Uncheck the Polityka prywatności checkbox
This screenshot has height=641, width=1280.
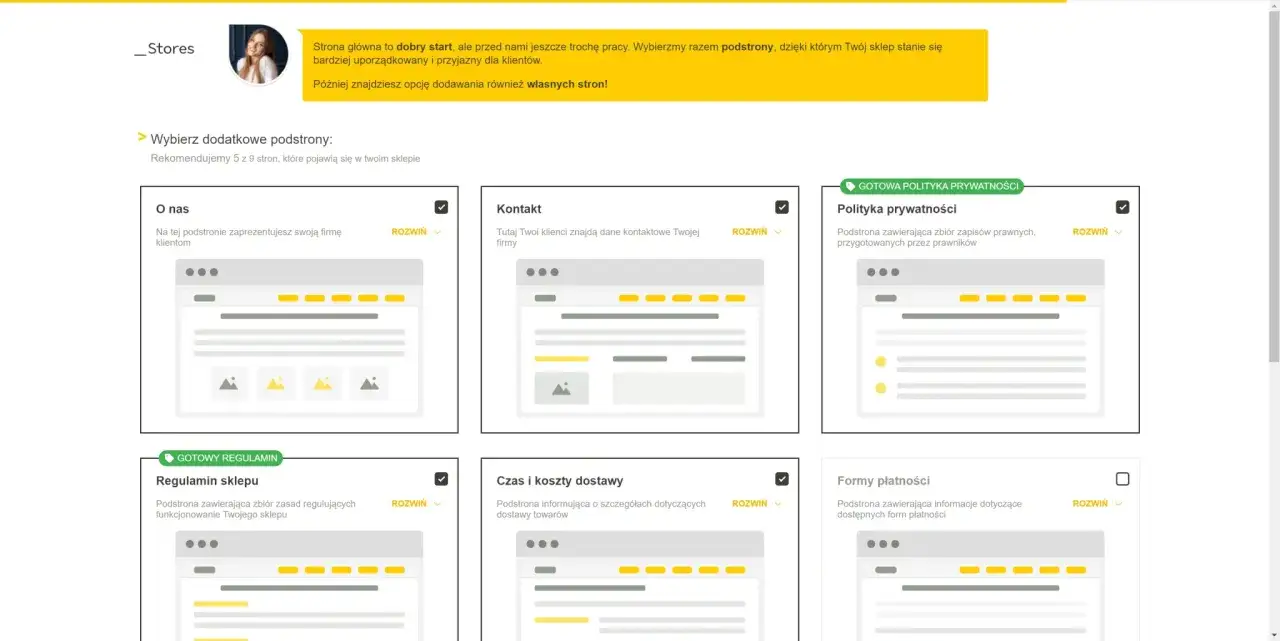(x=1122, y=207)
